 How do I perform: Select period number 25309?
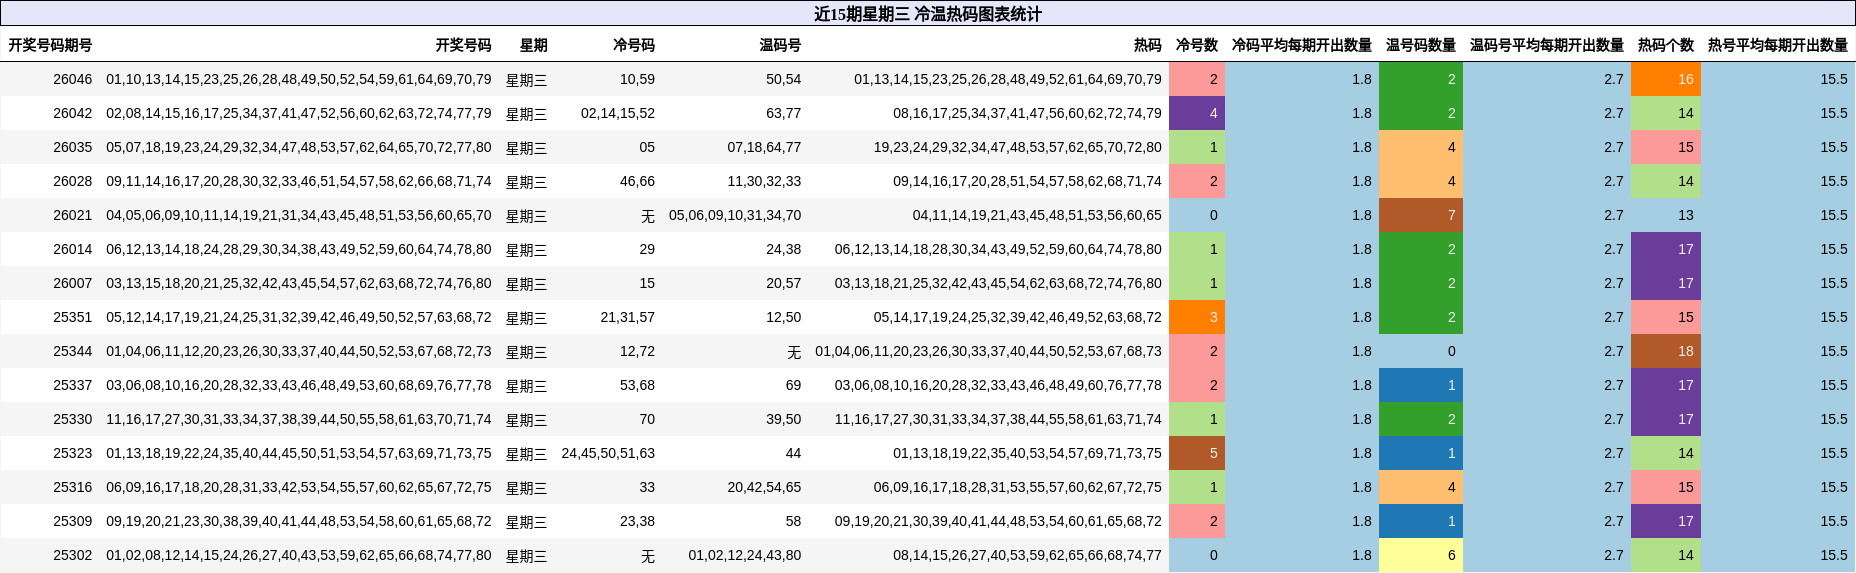[x=72, y=521]
